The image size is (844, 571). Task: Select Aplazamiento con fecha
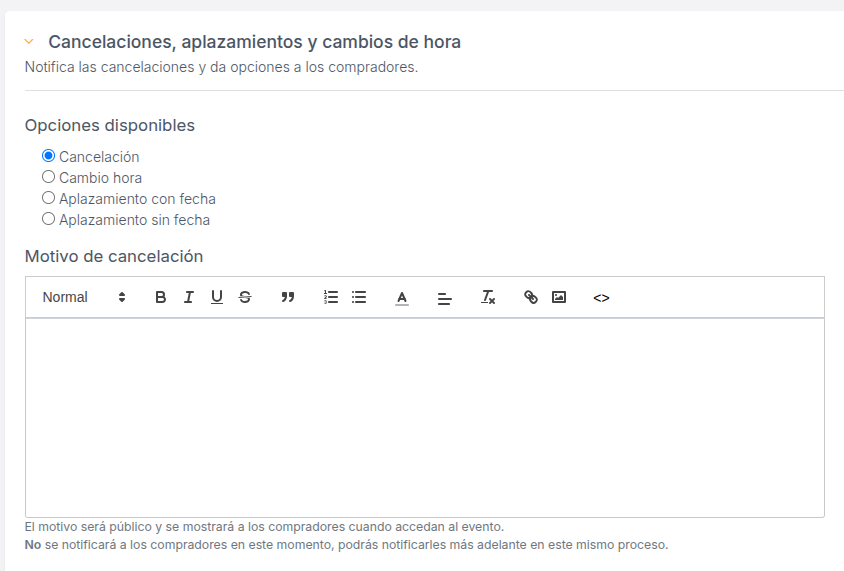point(48,198)
